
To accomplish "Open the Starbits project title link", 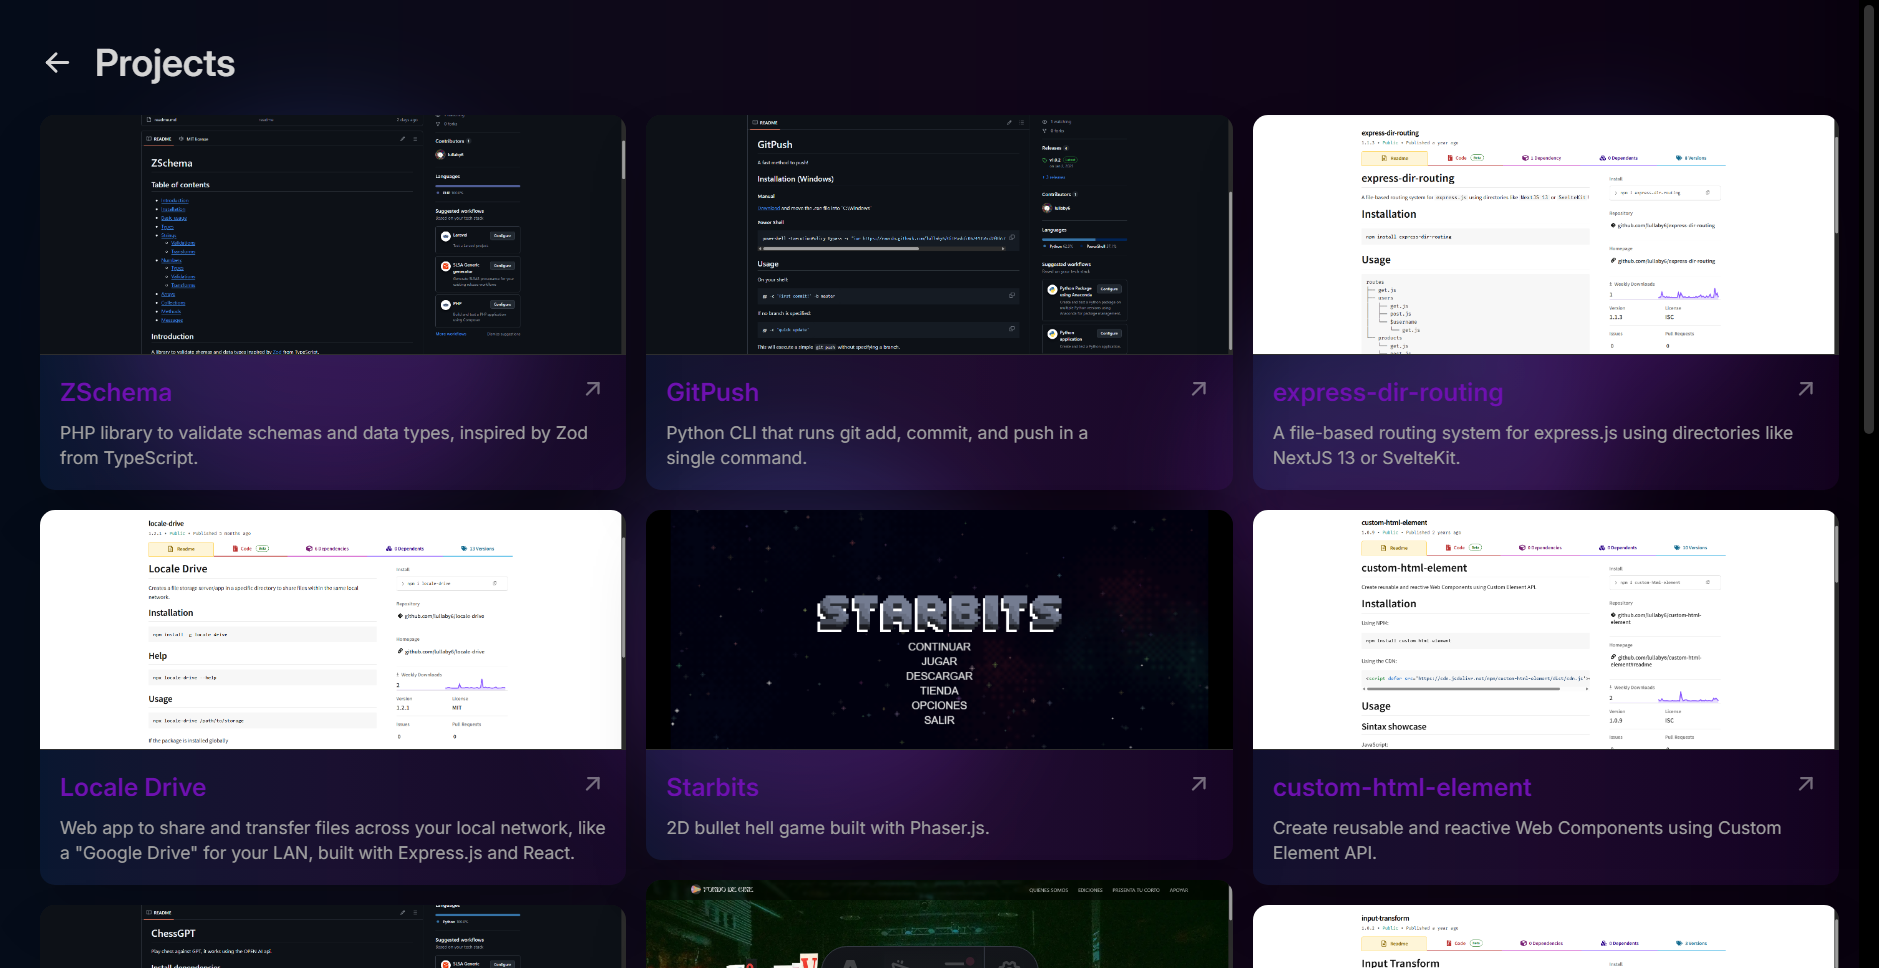I will point(712,787).
